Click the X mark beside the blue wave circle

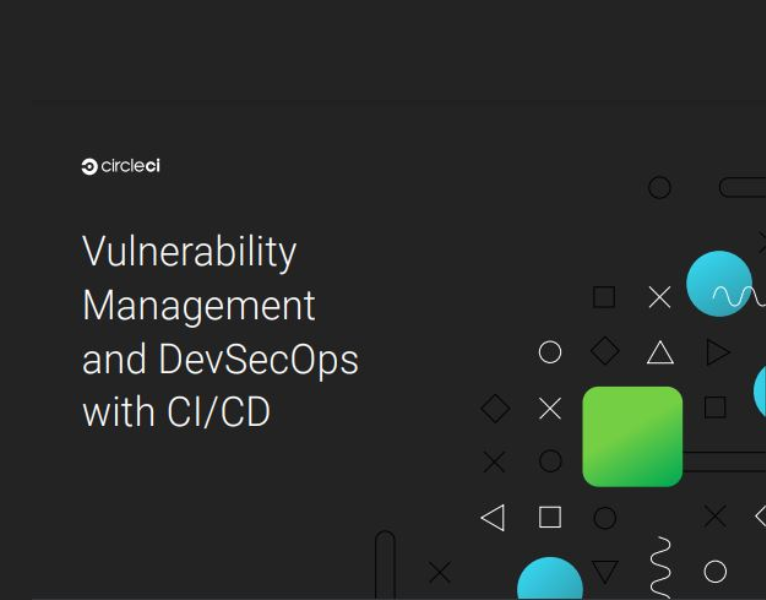660,297
